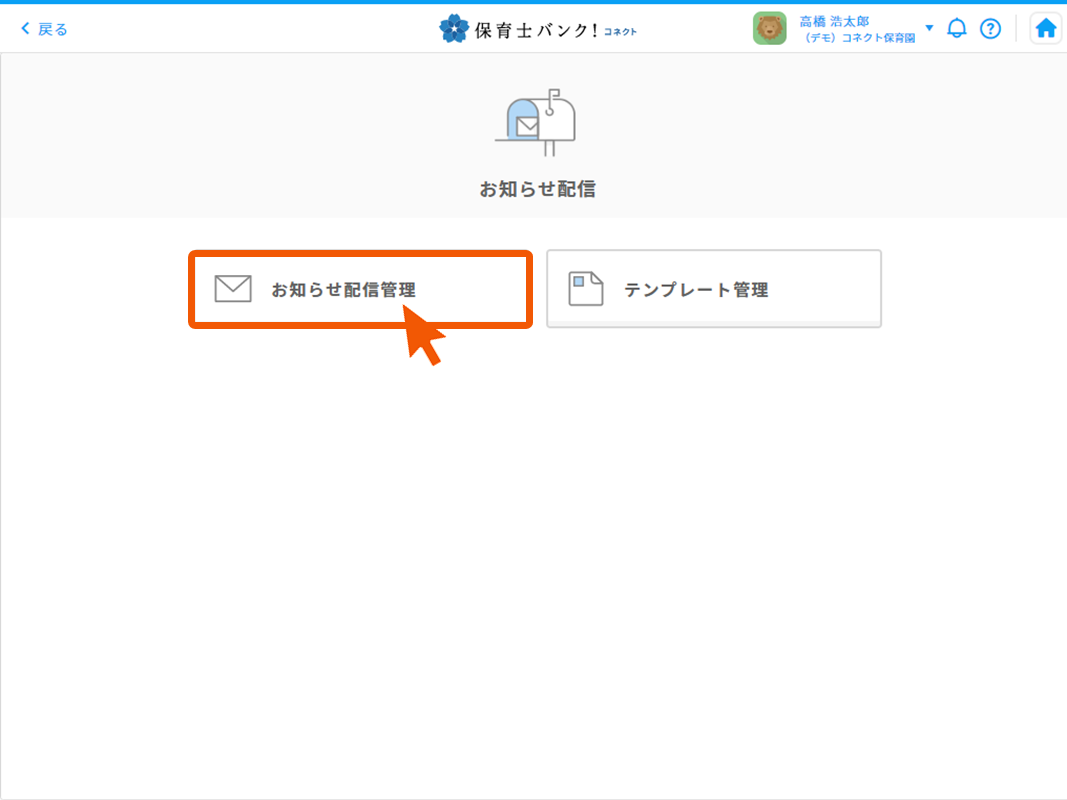This screenshot has height=800, width=1067.
Task: Open the bear avatar profile picture
Action: 769,29
